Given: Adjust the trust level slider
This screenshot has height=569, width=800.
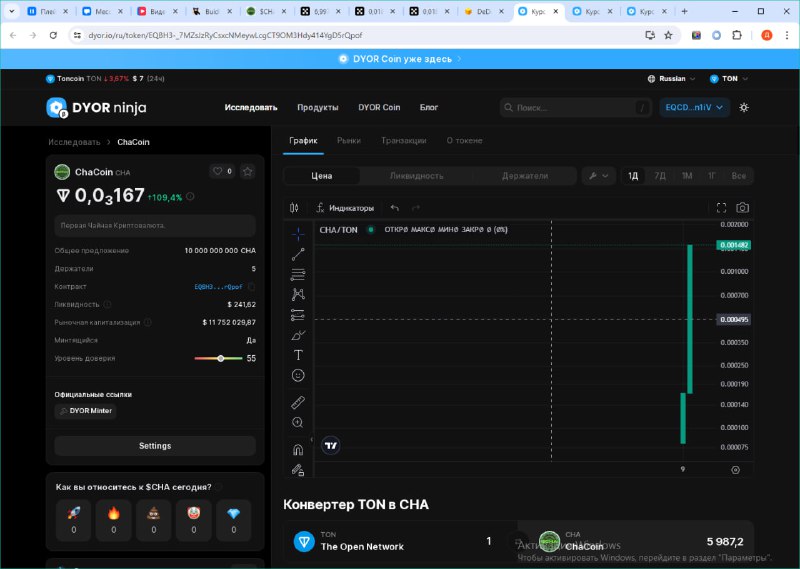Looking at the screenshot, I should pos(218,358).
